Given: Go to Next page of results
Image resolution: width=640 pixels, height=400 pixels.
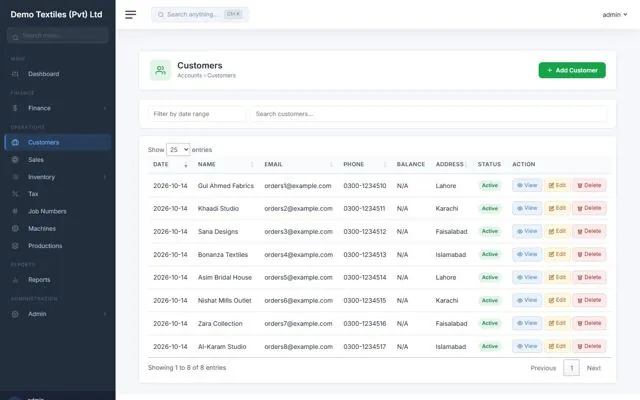Looking at the screenshot, I should pos(593,368).
